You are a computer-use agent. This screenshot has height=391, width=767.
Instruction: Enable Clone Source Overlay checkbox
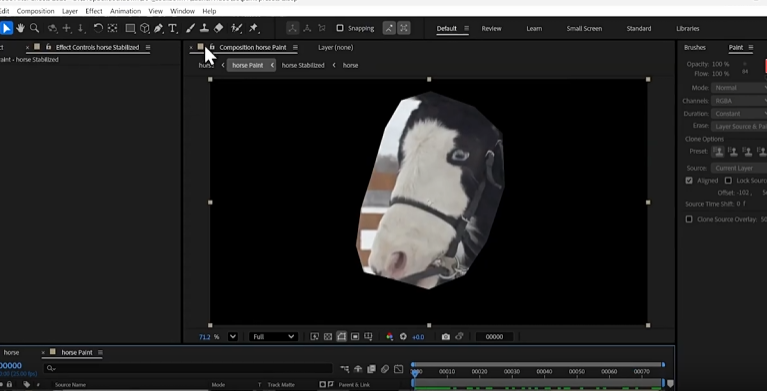coord(689,219)
